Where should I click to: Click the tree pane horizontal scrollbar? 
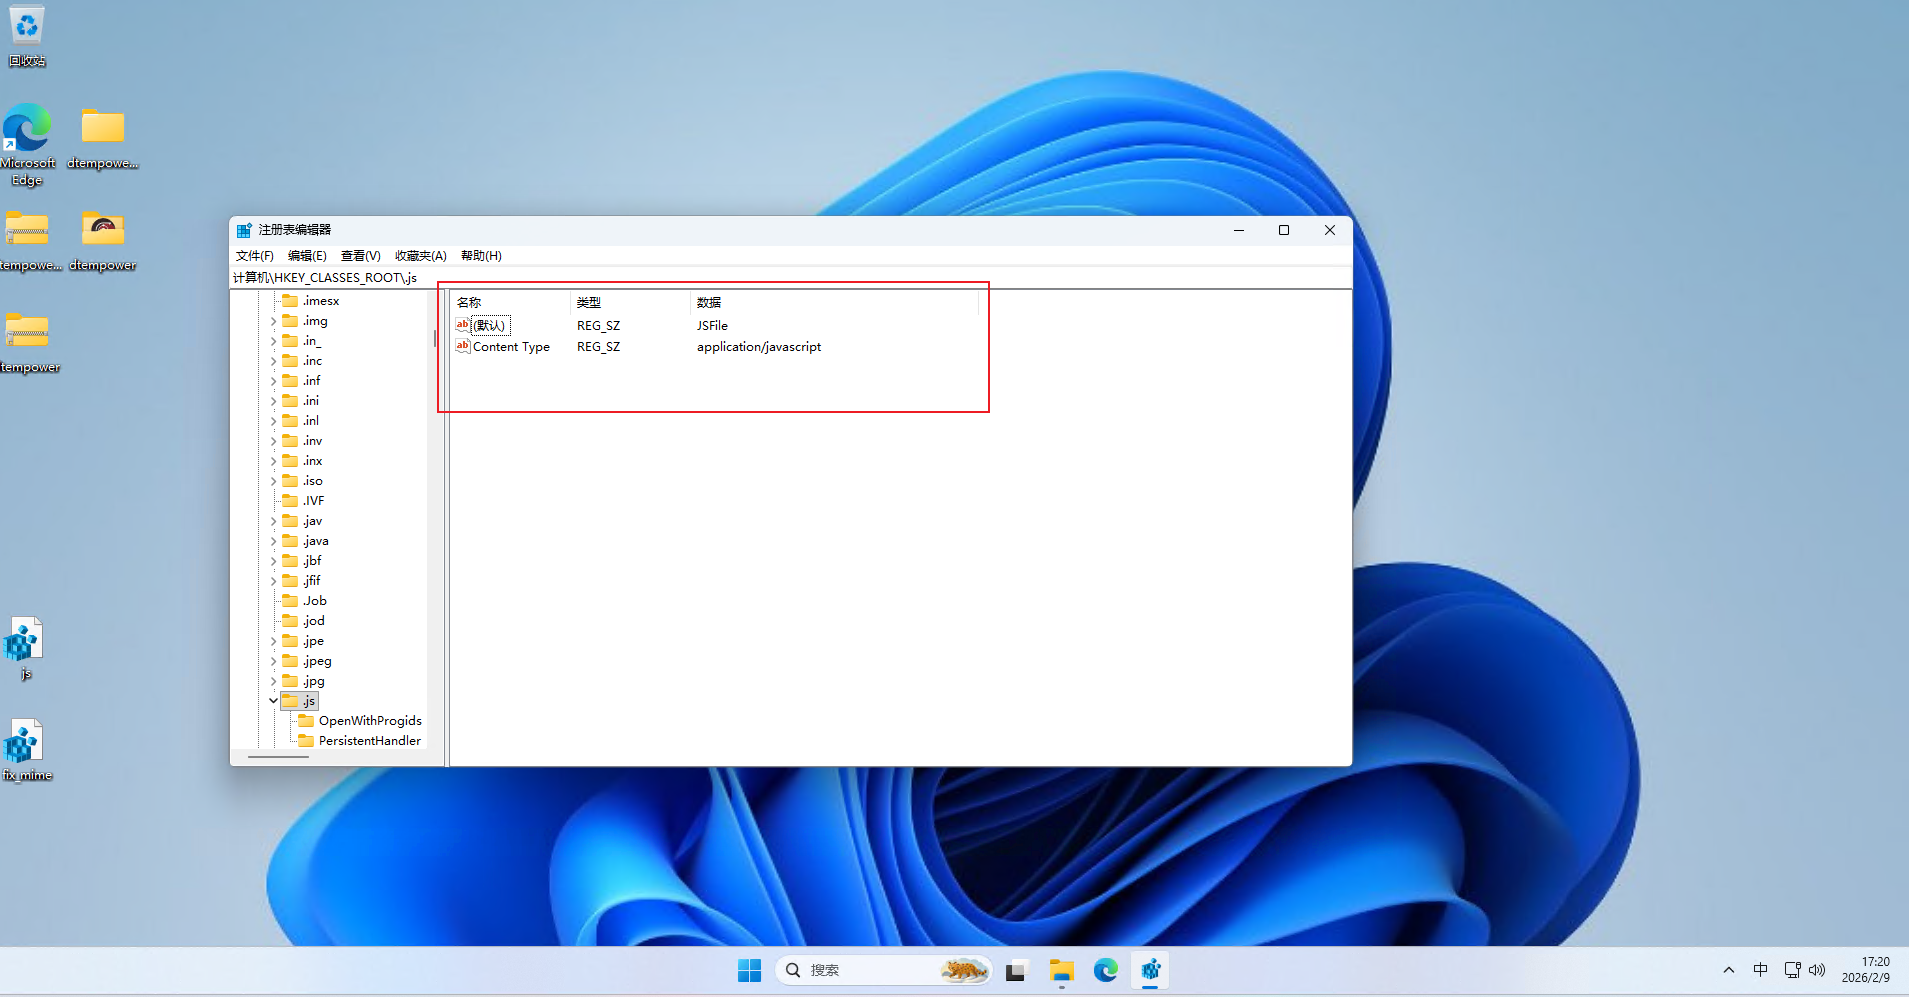tap(279, 757)
